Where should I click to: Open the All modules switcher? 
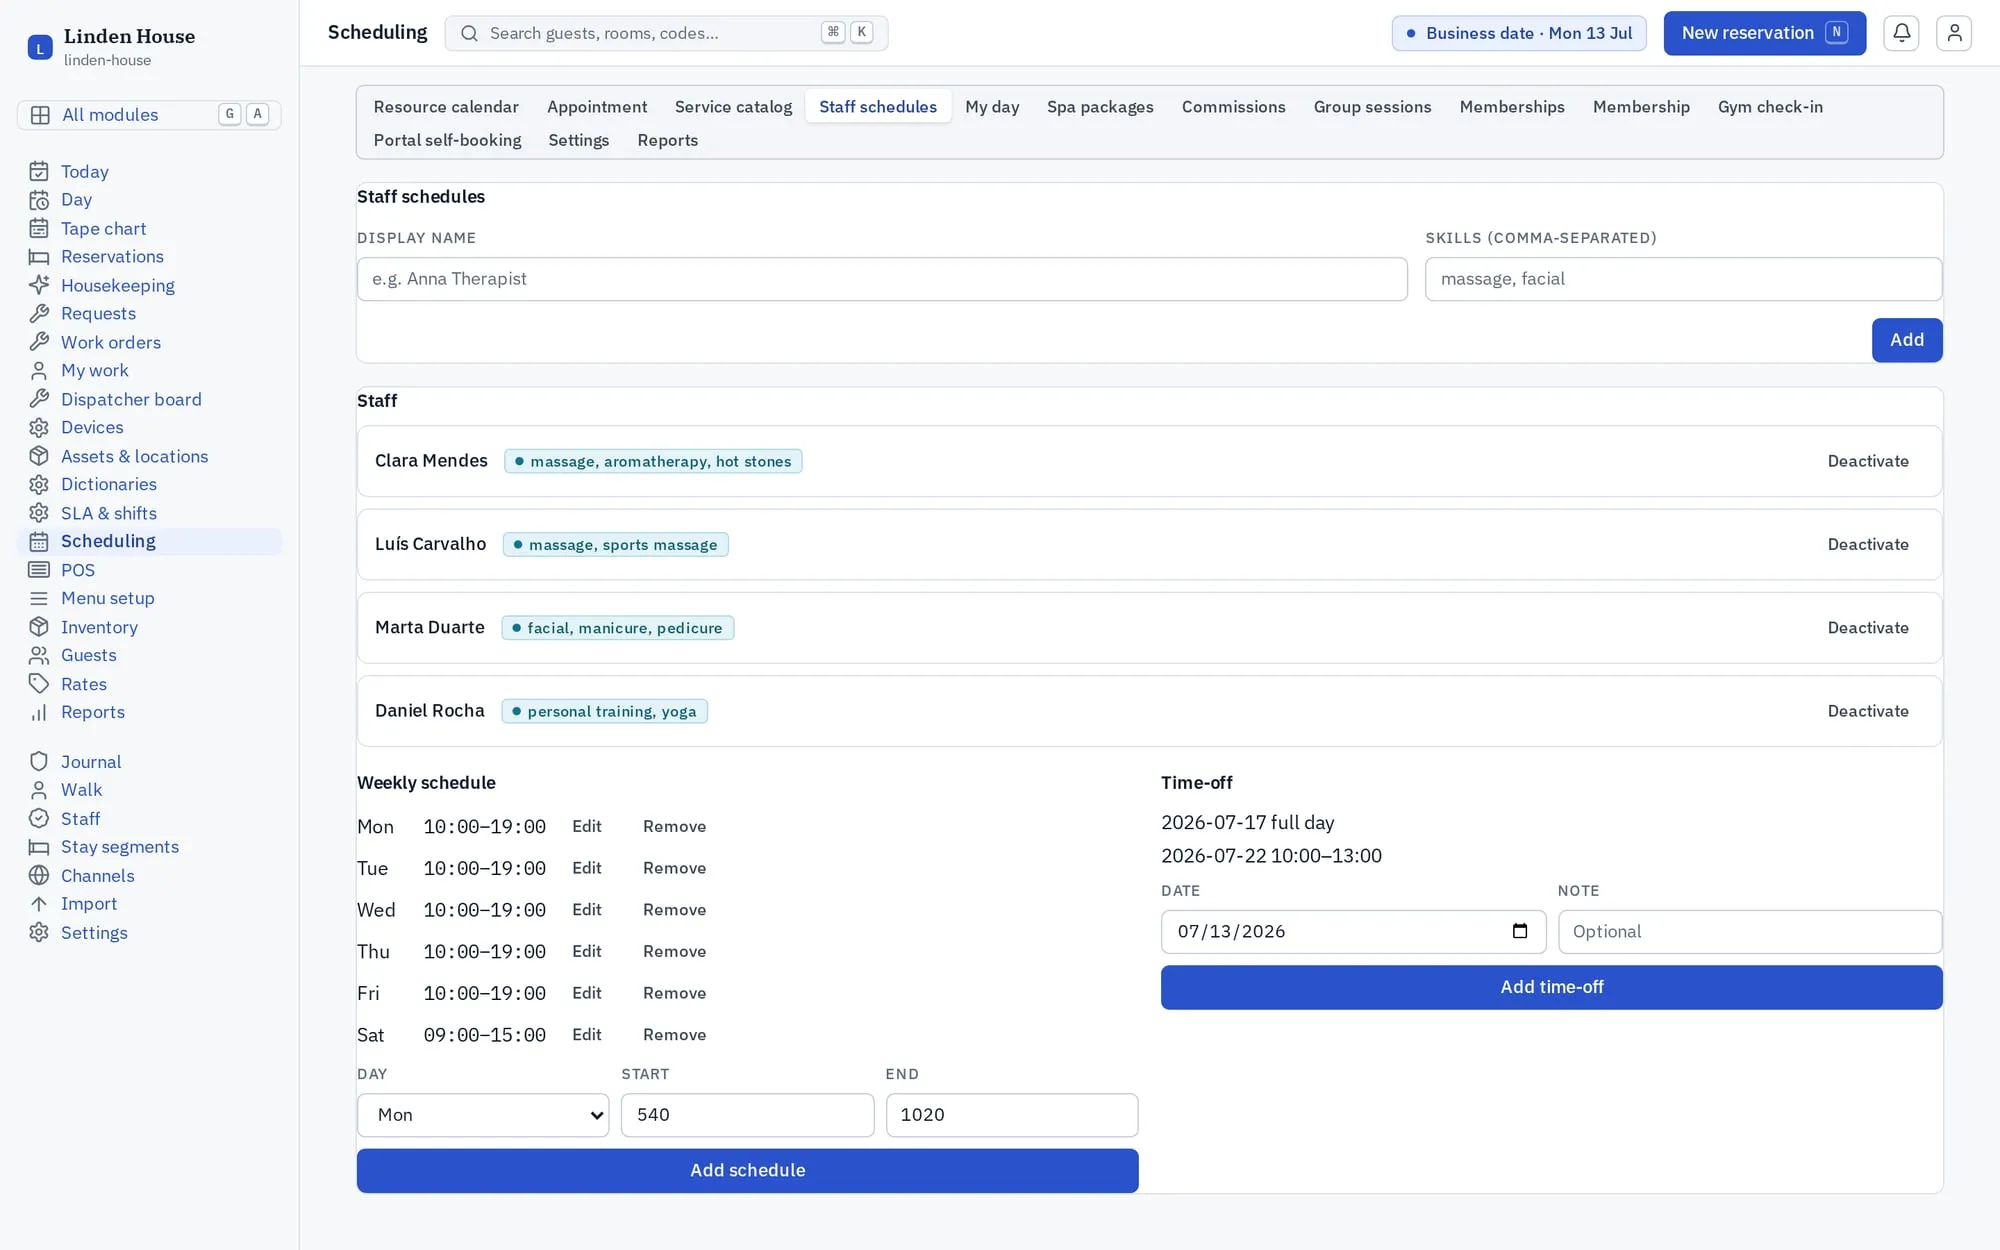[149, 115]
